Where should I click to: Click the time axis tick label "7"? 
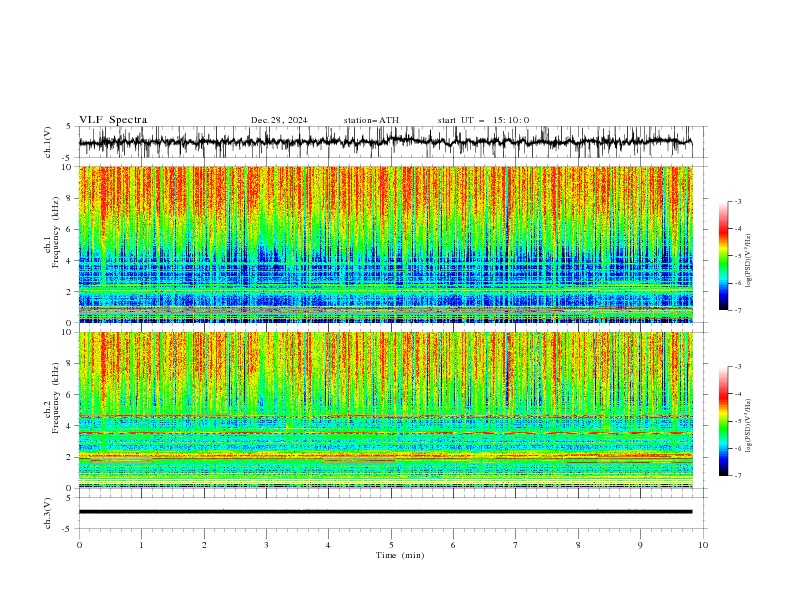tap(516, 545)
